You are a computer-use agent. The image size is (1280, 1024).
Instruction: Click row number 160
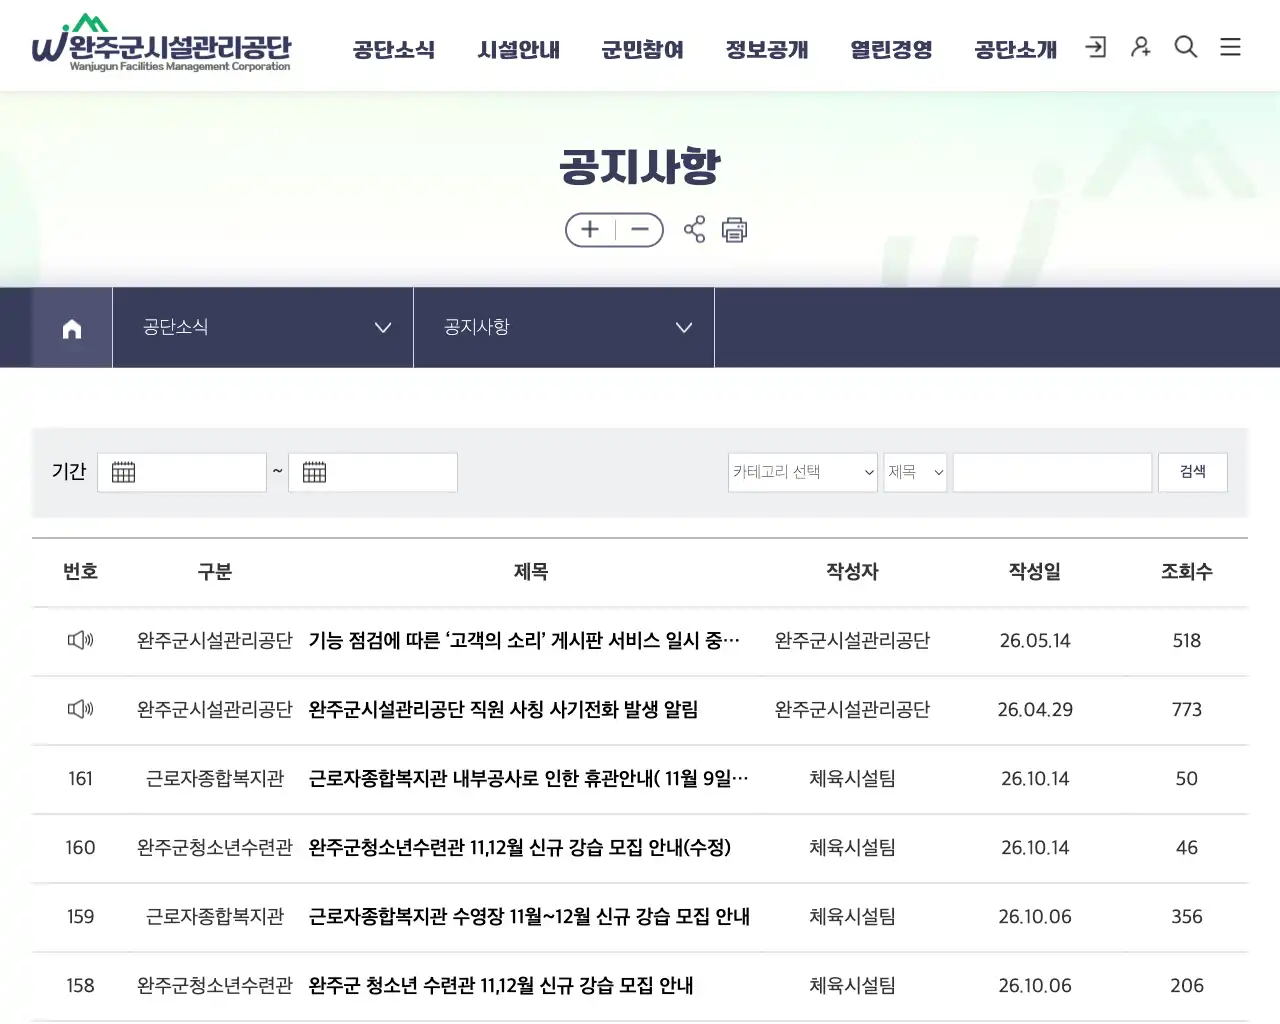(80, 847)
